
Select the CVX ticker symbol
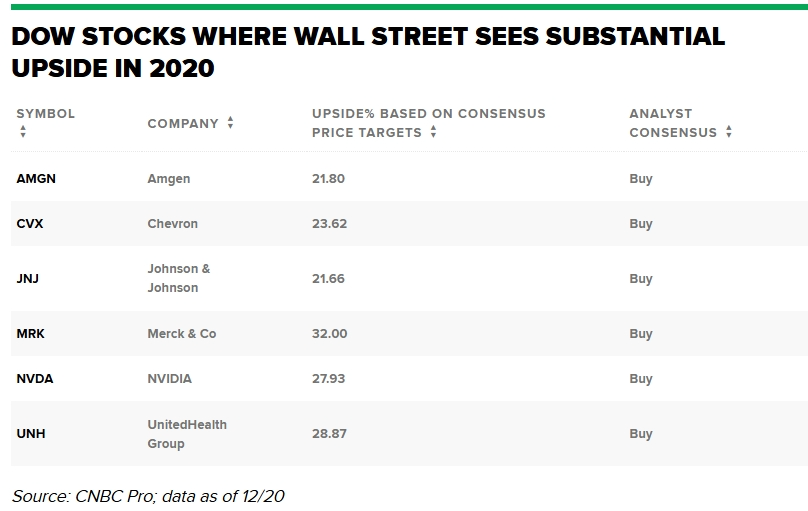tap(29, 224)
